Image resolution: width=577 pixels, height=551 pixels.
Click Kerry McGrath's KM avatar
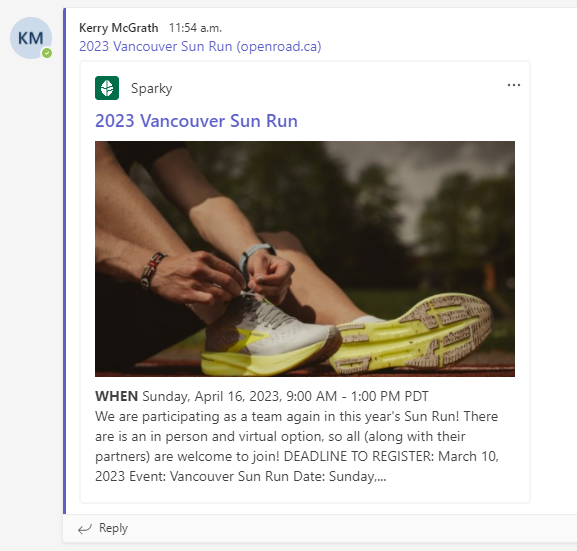tap(31, 38)
